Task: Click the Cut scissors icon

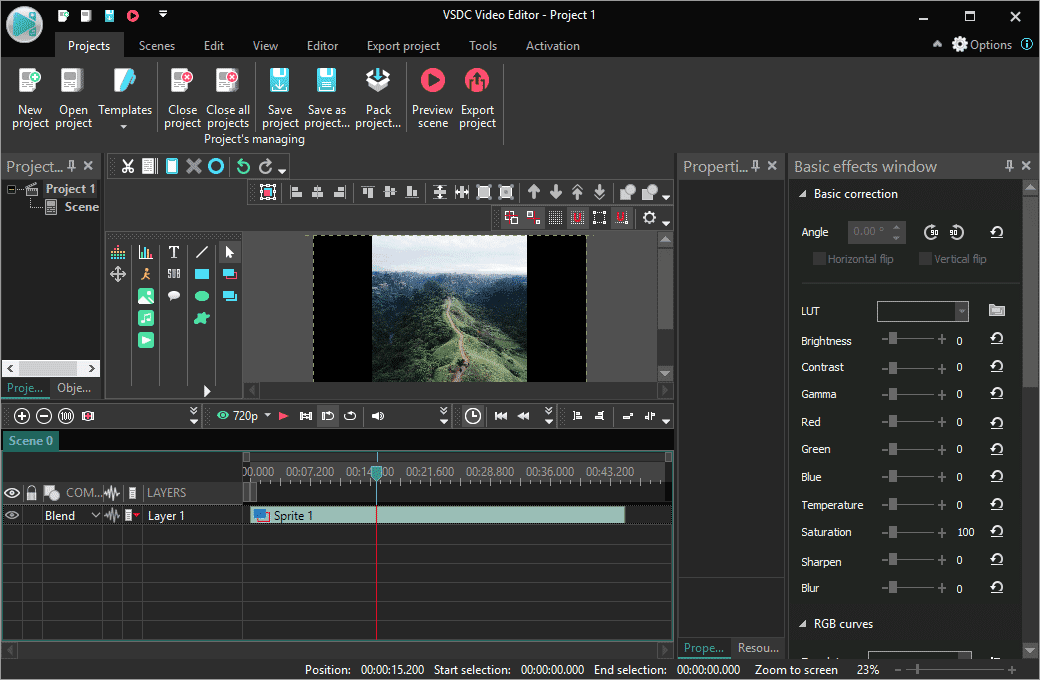Action: [127, 167]
